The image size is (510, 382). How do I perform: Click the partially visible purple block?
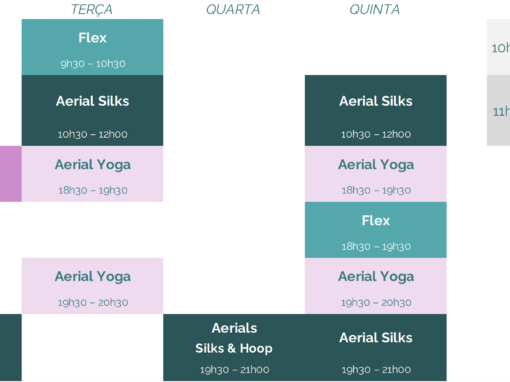click(11, 174)
